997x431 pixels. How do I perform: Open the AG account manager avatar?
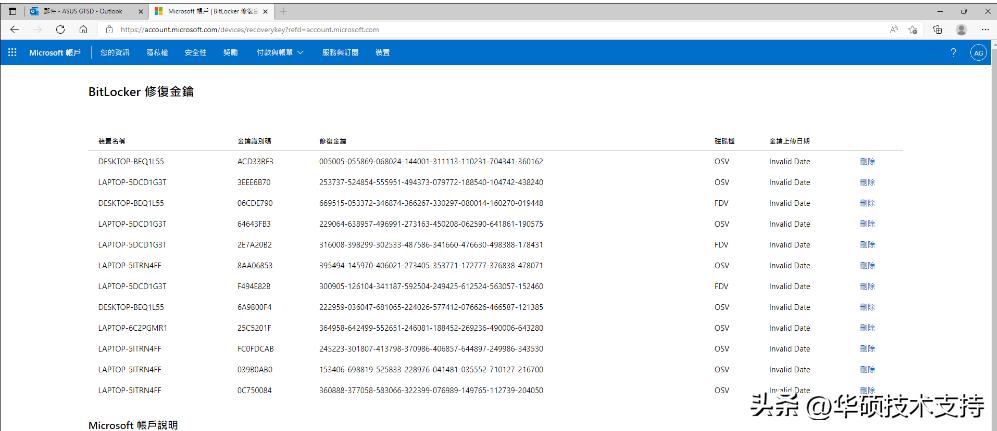[x=978, y=53]
